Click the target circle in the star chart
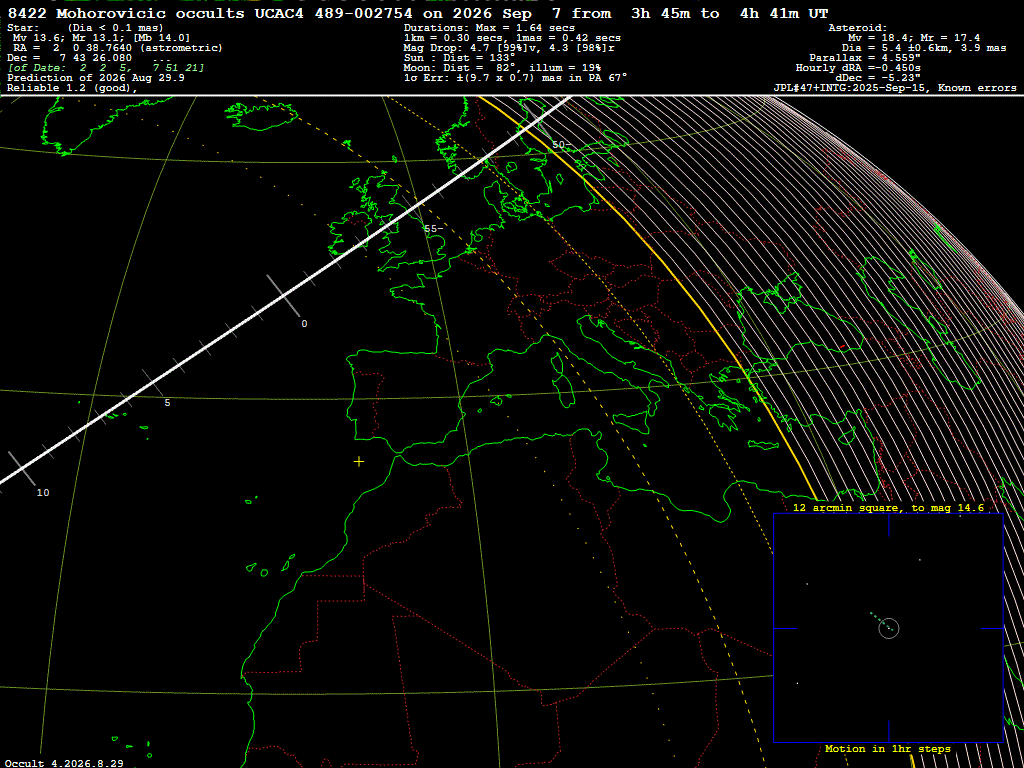 (889, 628)
